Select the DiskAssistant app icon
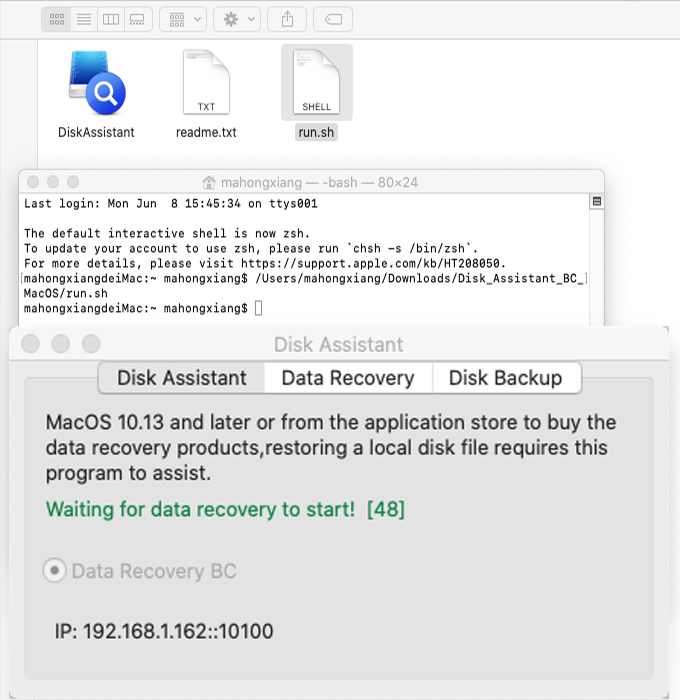The height and width of the screenshot is (700, 680). (x=96, y=83)
